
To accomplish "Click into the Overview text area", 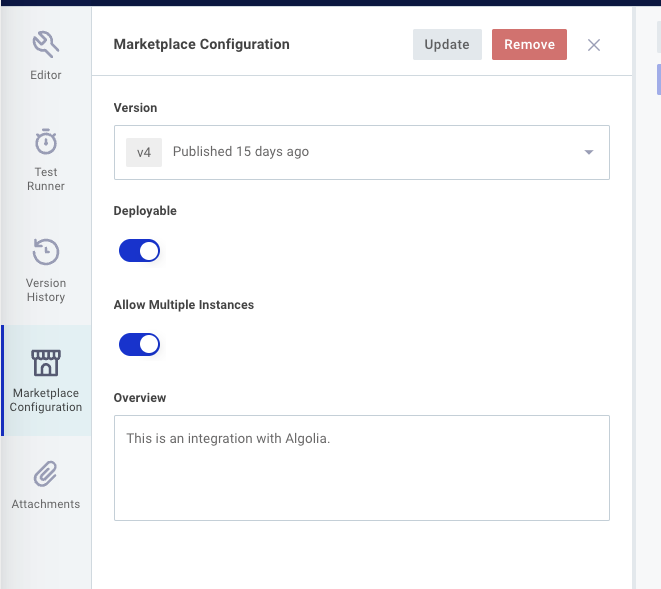I will [362, 468].
